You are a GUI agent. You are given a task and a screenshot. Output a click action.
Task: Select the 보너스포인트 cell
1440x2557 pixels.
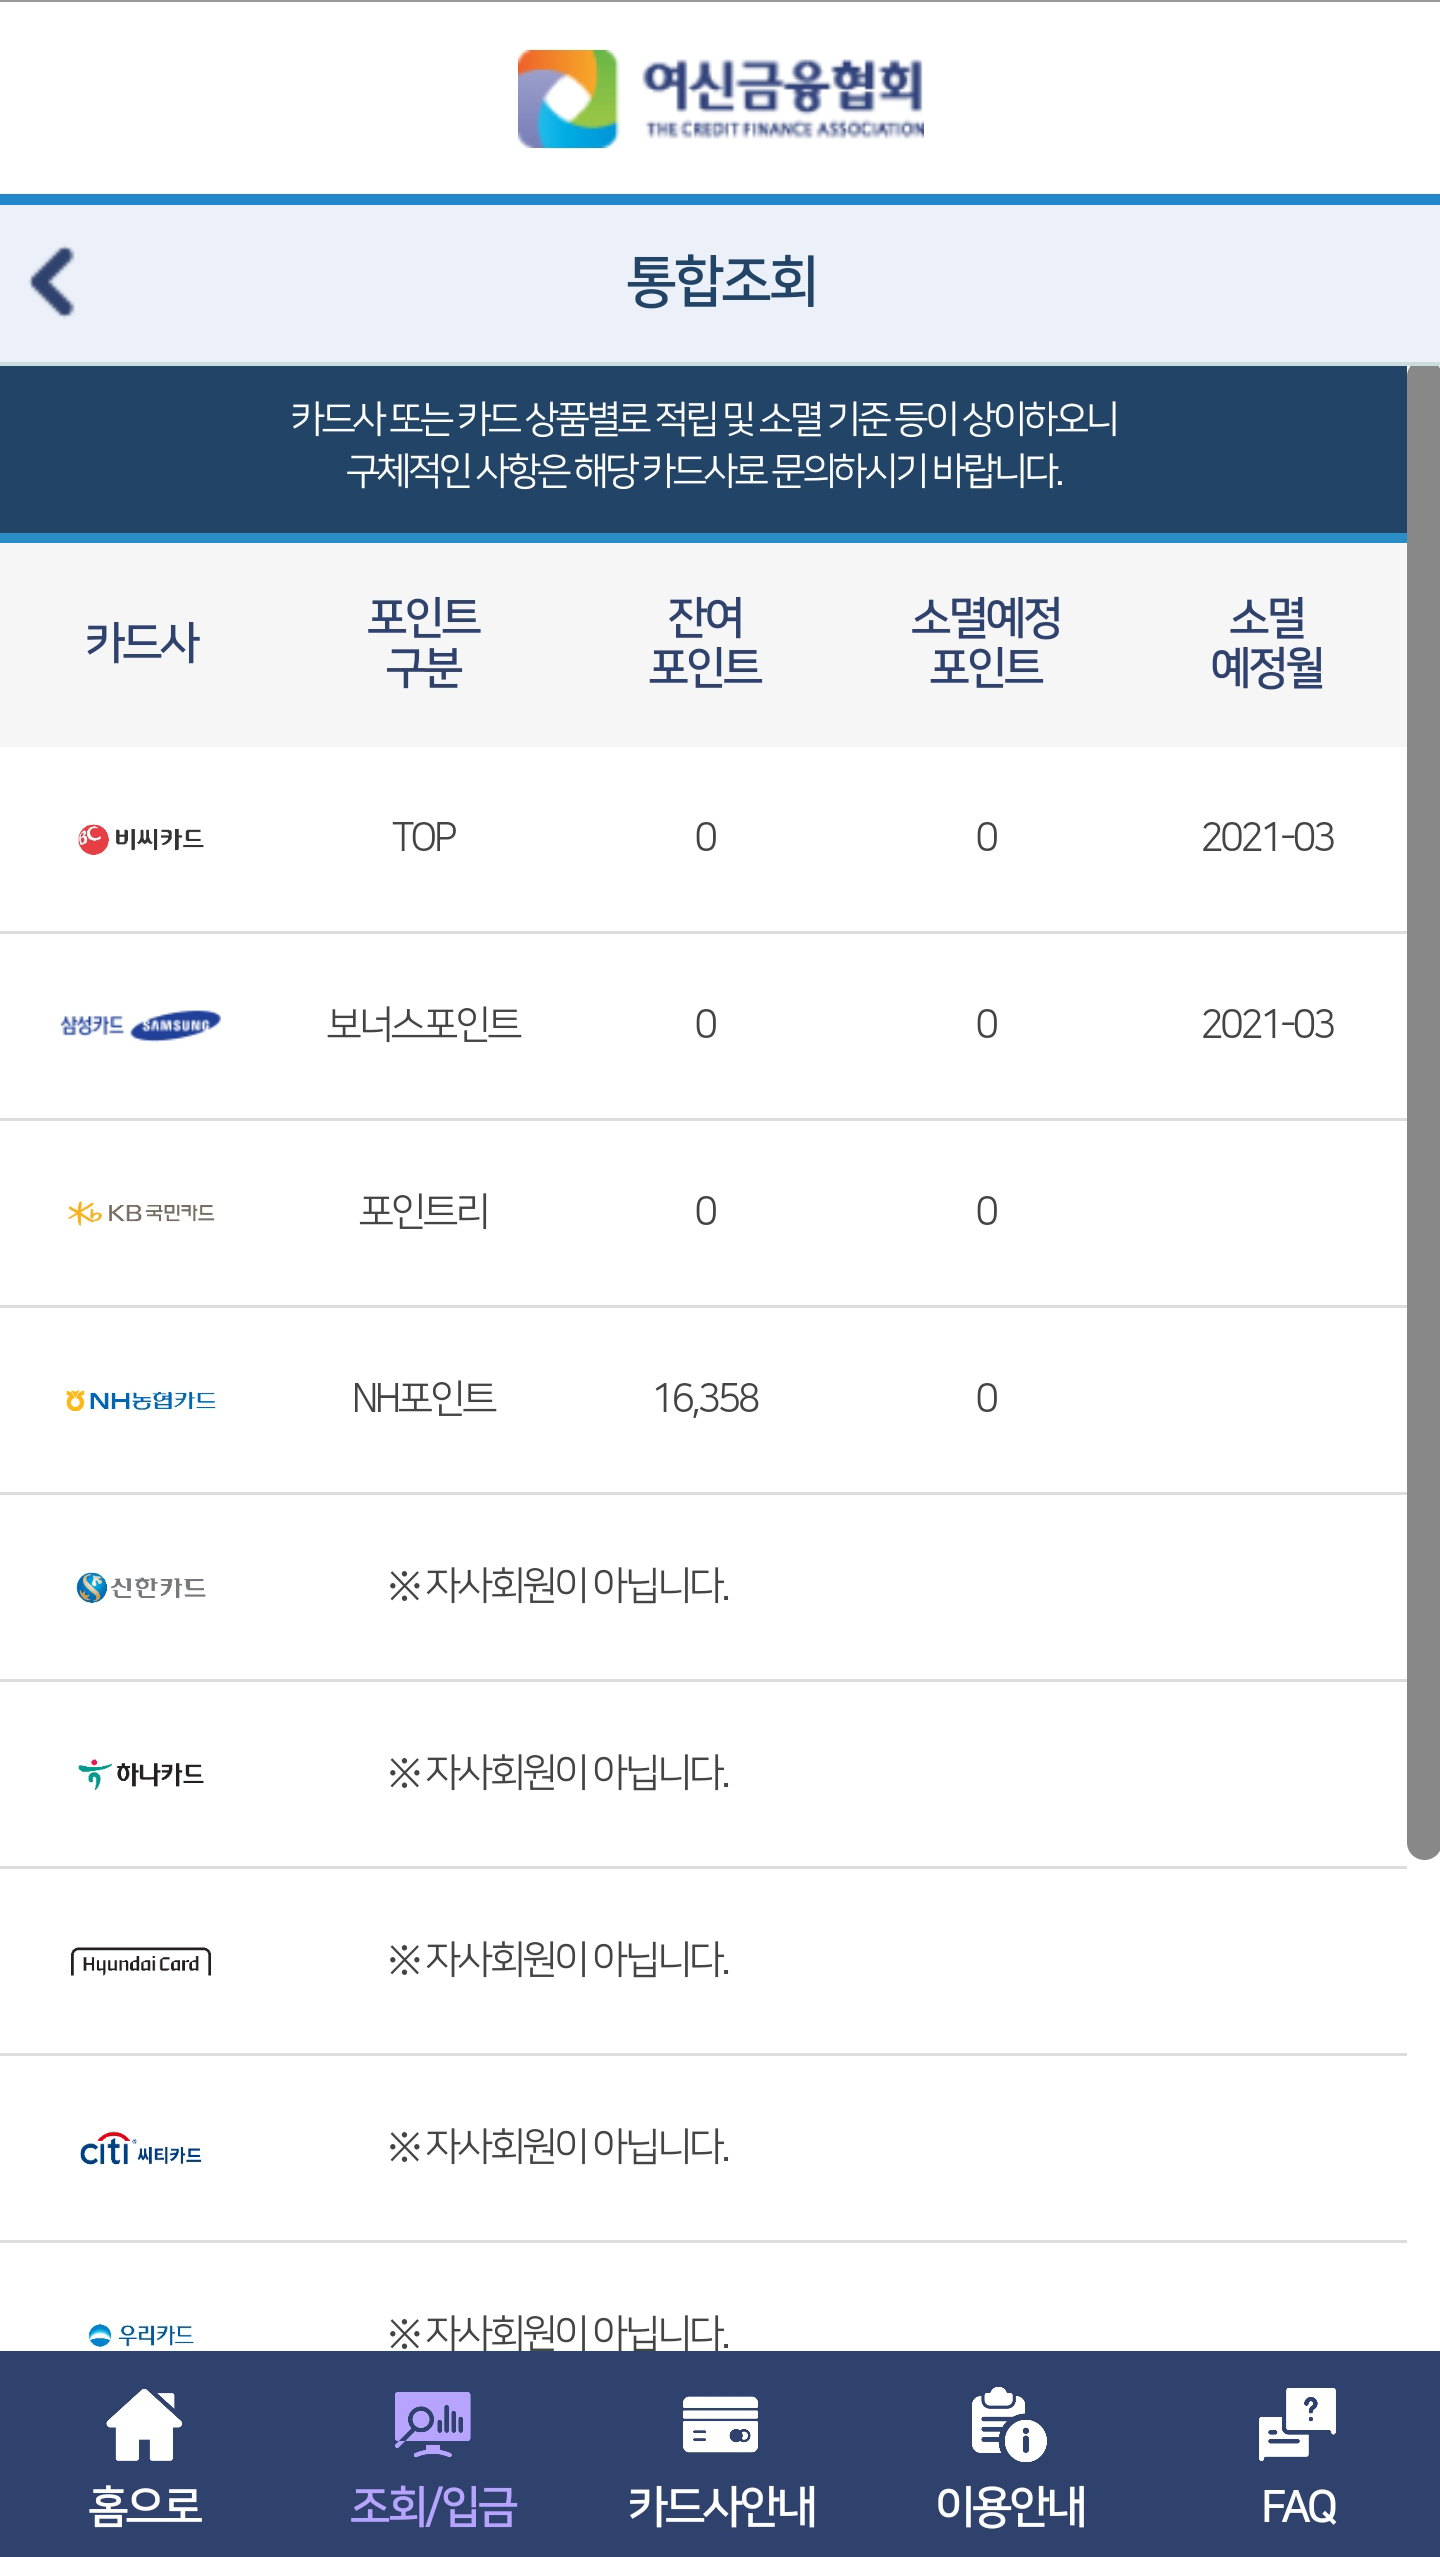coord(424,1024)
